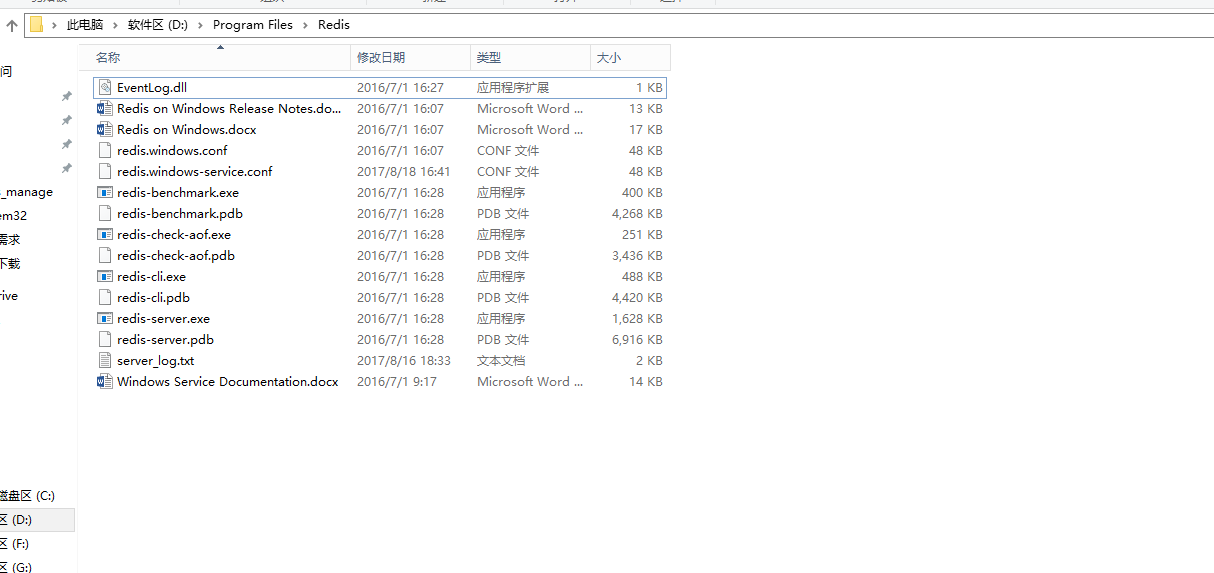Image resolution: width=1214 pixels, height=573 pixels.
Task: Click the redis-cli.pdb file icon
Action: [105, 298]
